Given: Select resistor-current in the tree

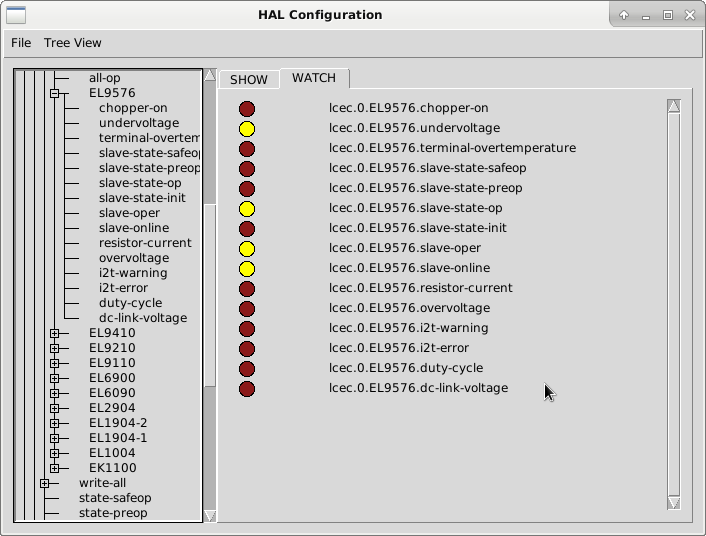Looking at the screenshot, I should point(145,243).
